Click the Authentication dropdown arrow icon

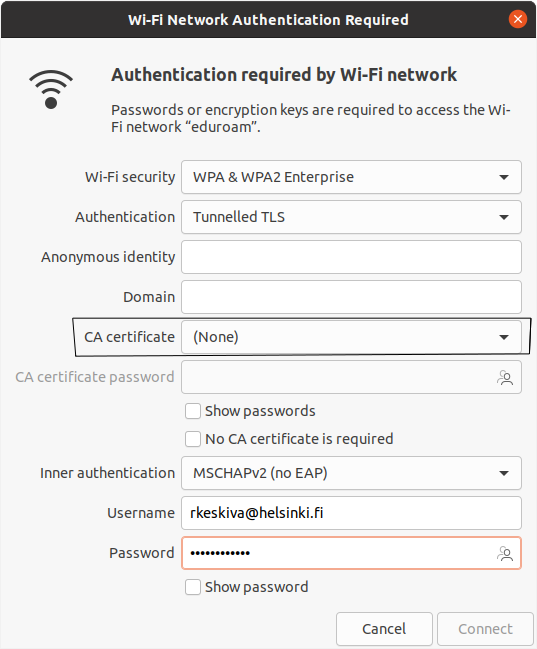click(503, 217)
